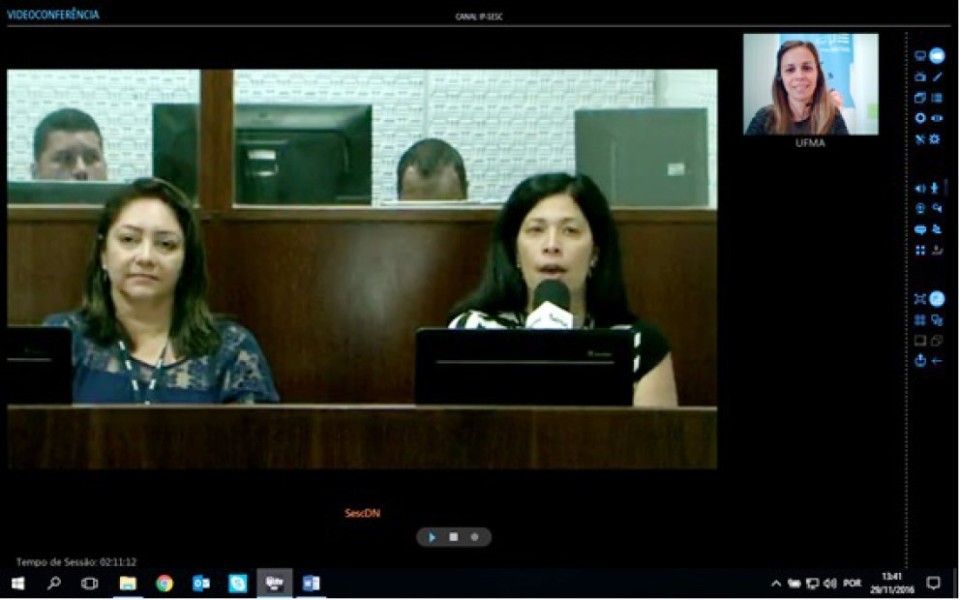Stop playback with the square stop button

click(x=454, y=537)
